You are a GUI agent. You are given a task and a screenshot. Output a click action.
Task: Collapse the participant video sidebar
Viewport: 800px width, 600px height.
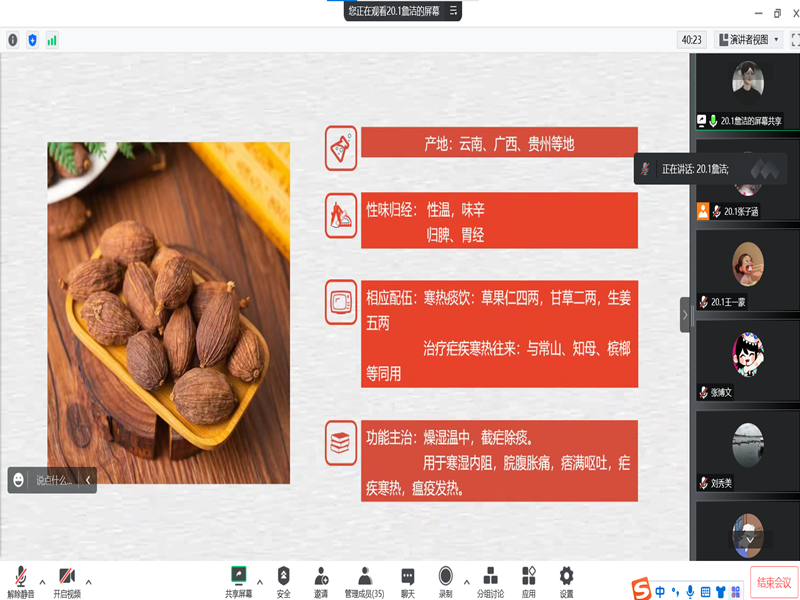[685, 315]
